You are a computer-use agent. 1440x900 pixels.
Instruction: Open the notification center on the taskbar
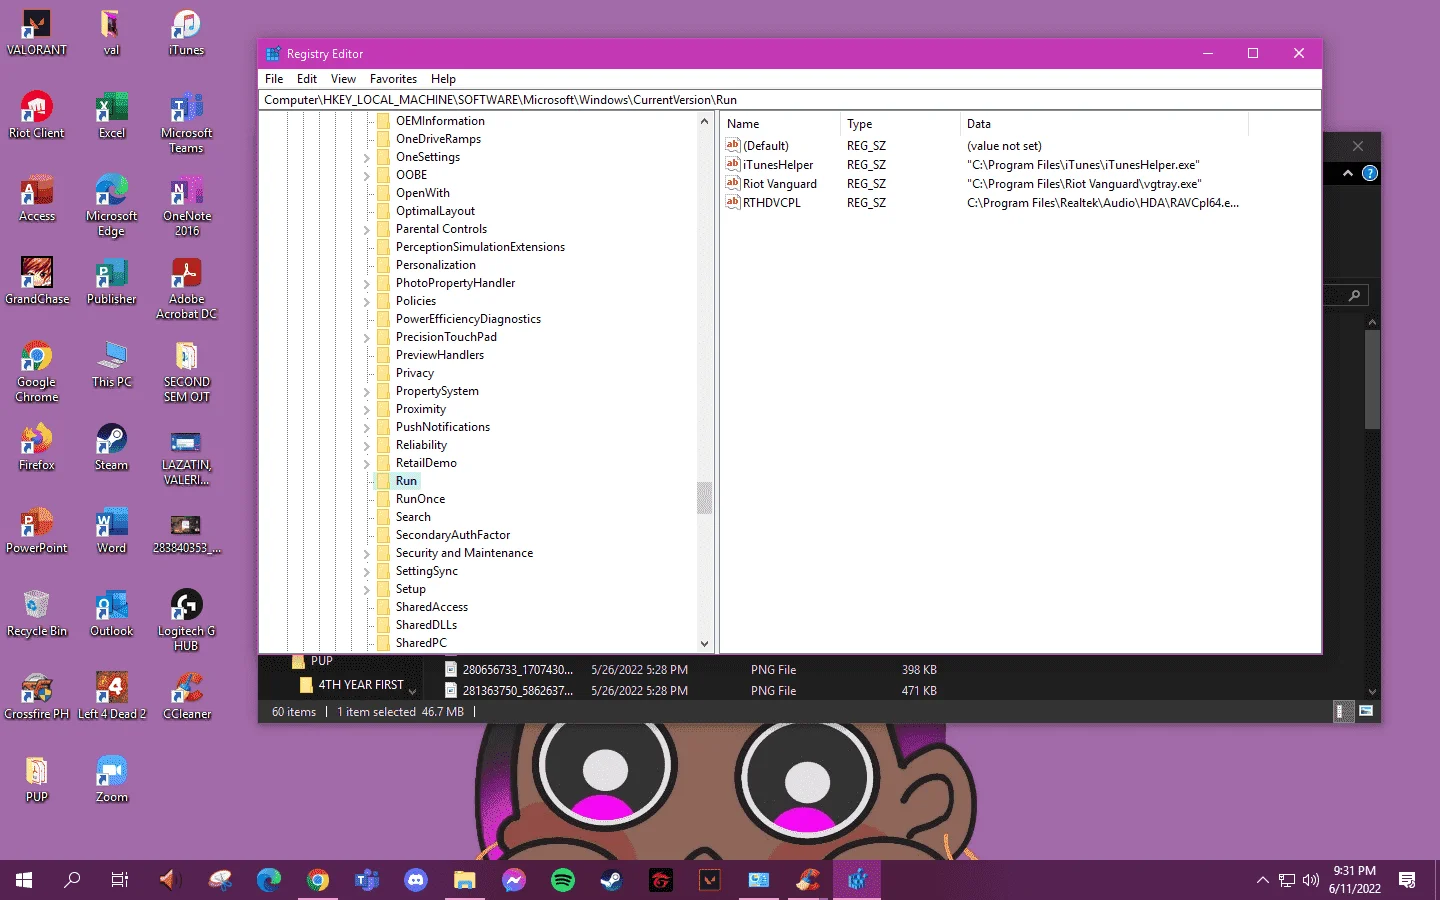pos(1407,880)
